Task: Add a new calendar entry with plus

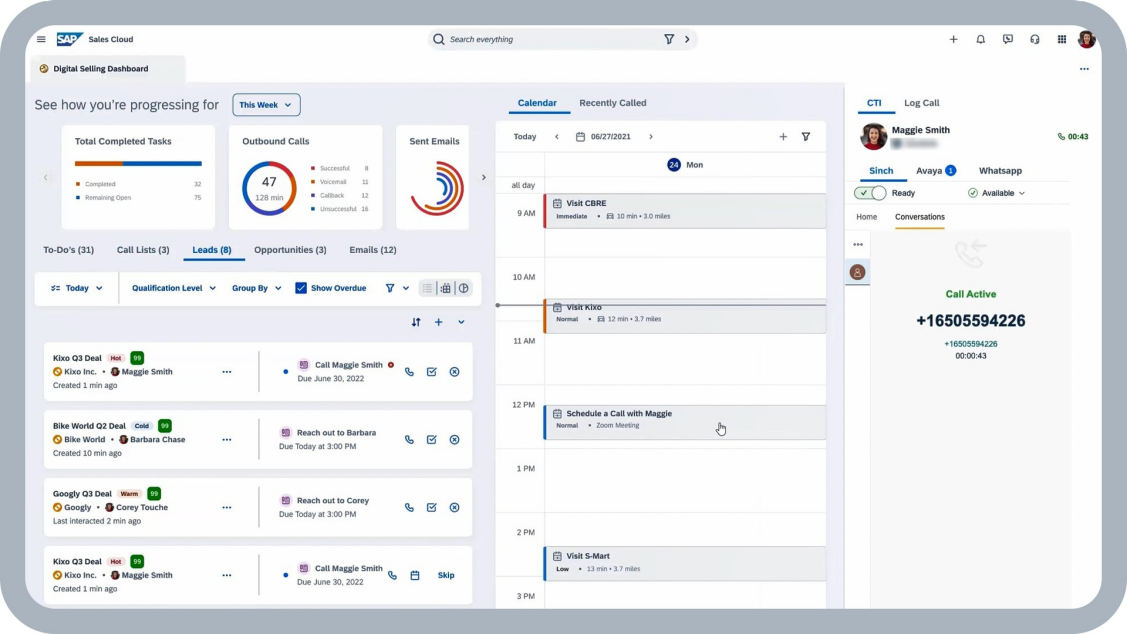Action: point(783,137)
